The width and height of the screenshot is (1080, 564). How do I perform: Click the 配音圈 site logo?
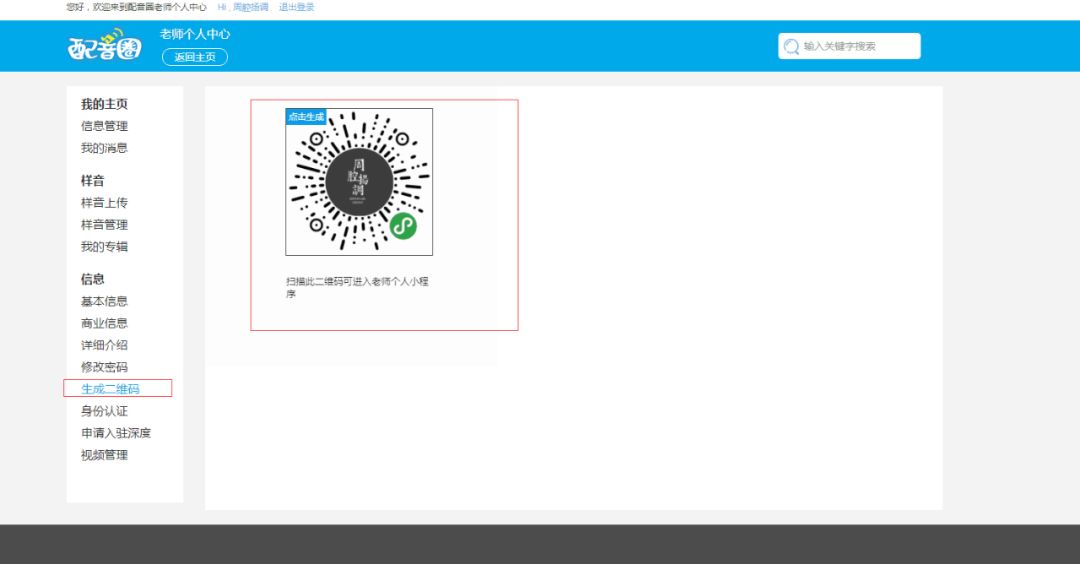(105, 45)
